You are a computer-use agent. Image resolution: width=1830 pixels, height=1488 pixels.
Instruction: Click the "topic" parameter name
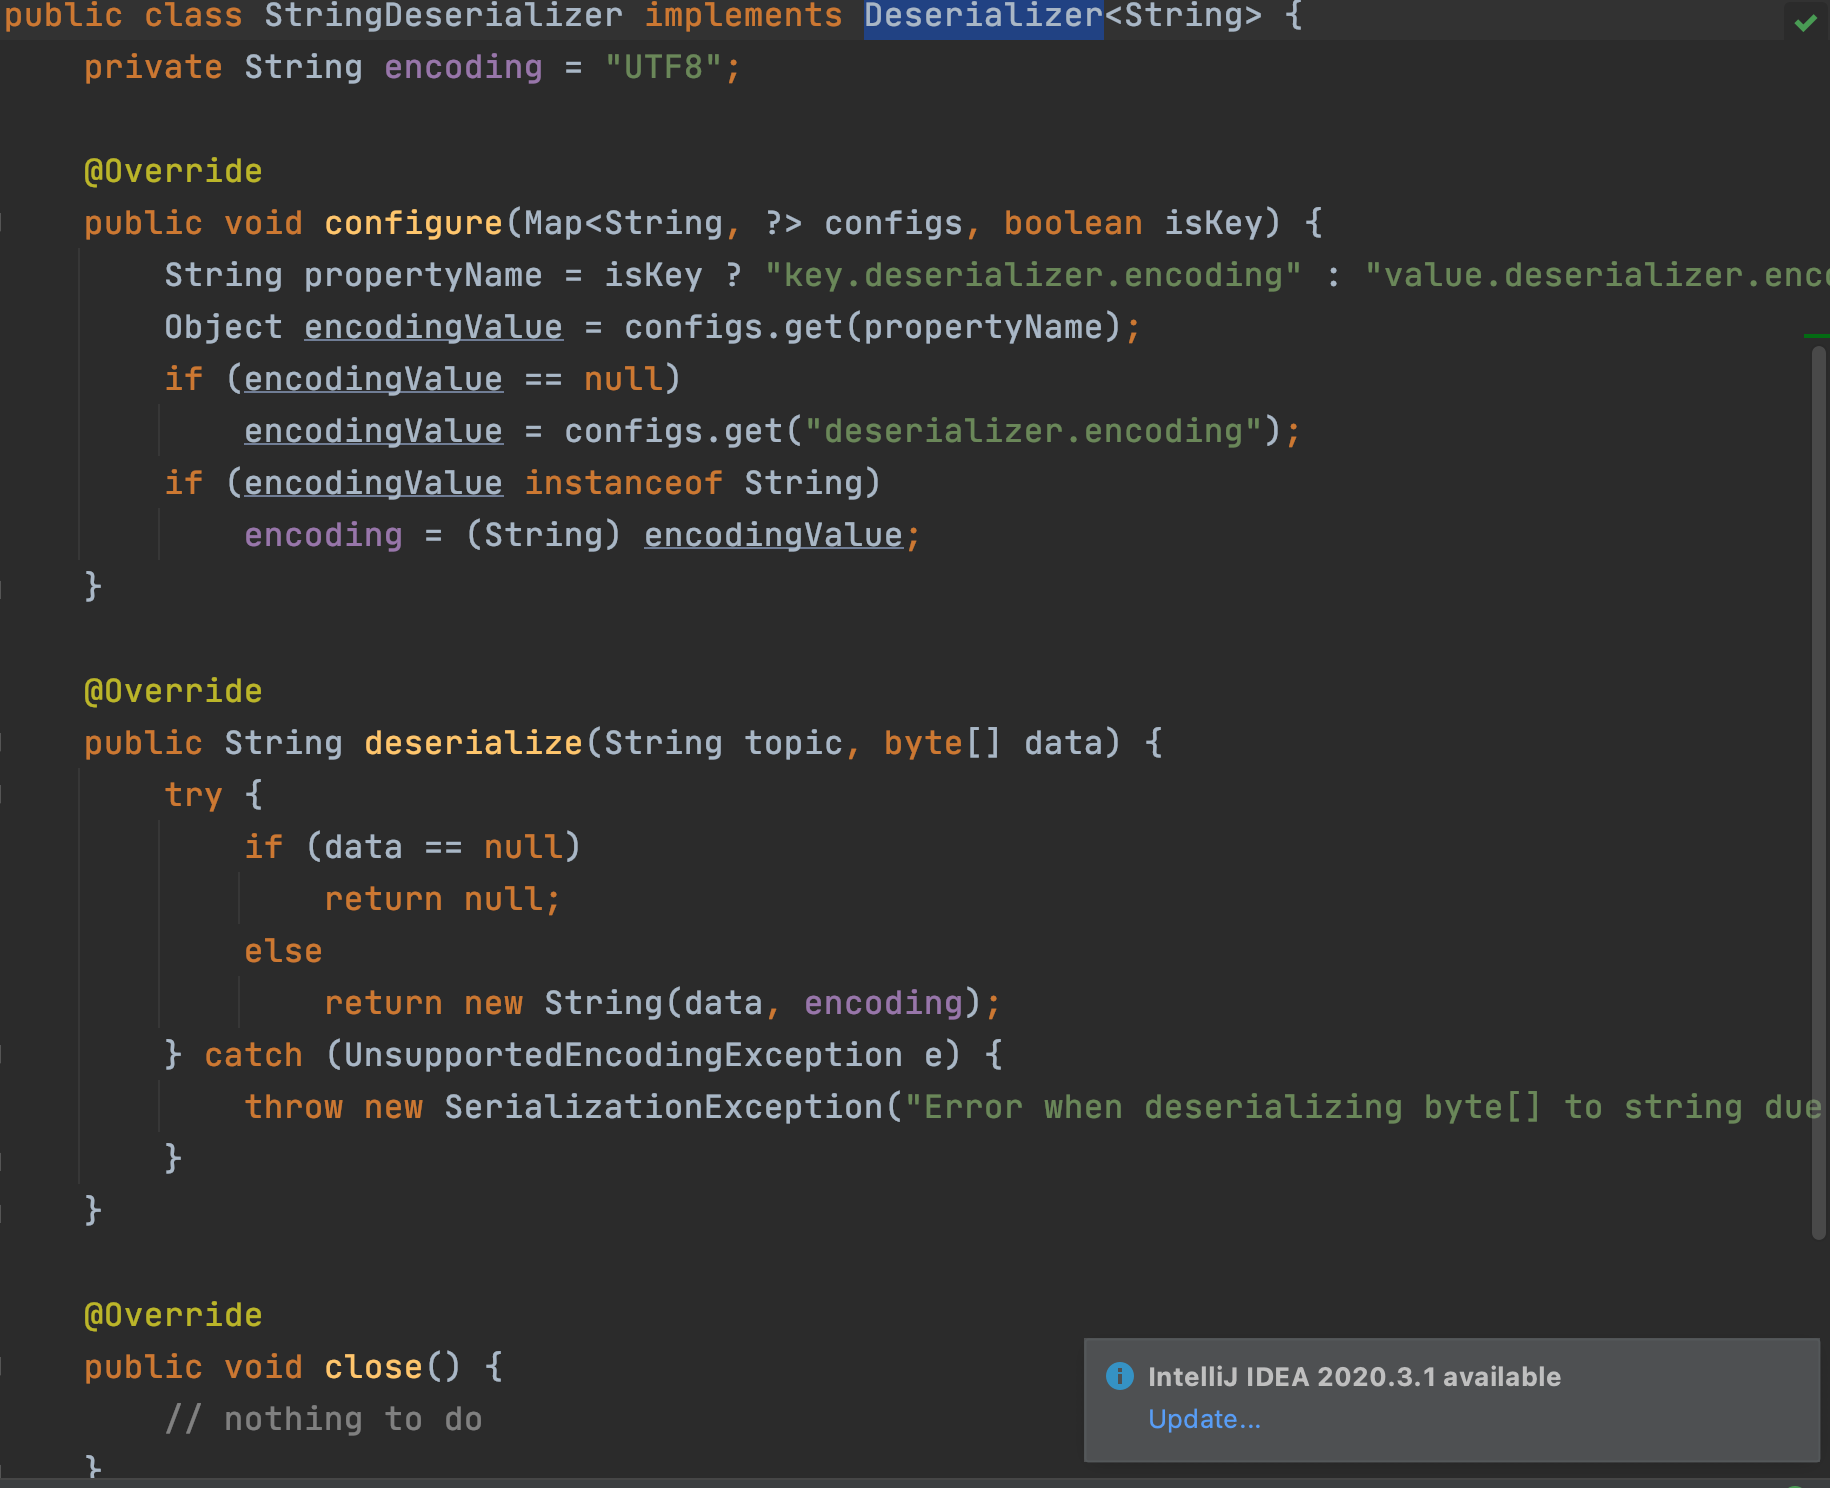[793, 743]
